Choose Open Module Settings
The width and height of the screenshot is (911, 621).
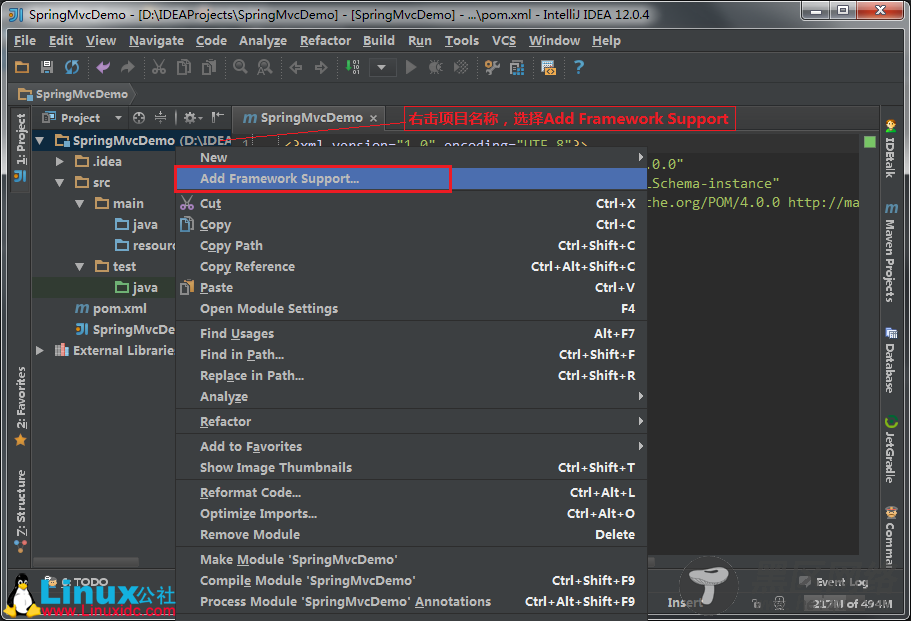pos(411,308)
